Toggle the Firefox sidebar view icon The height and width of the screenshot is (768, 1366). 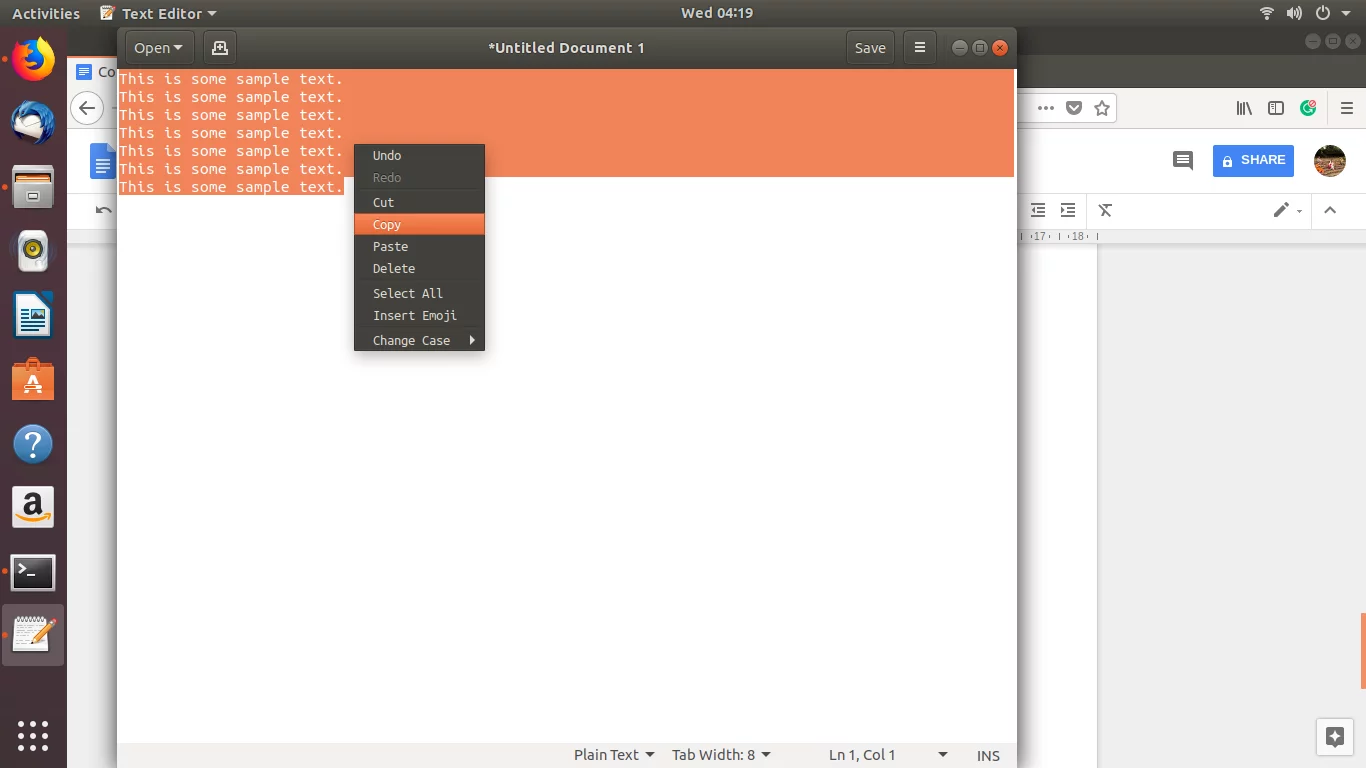[1276, 108]
